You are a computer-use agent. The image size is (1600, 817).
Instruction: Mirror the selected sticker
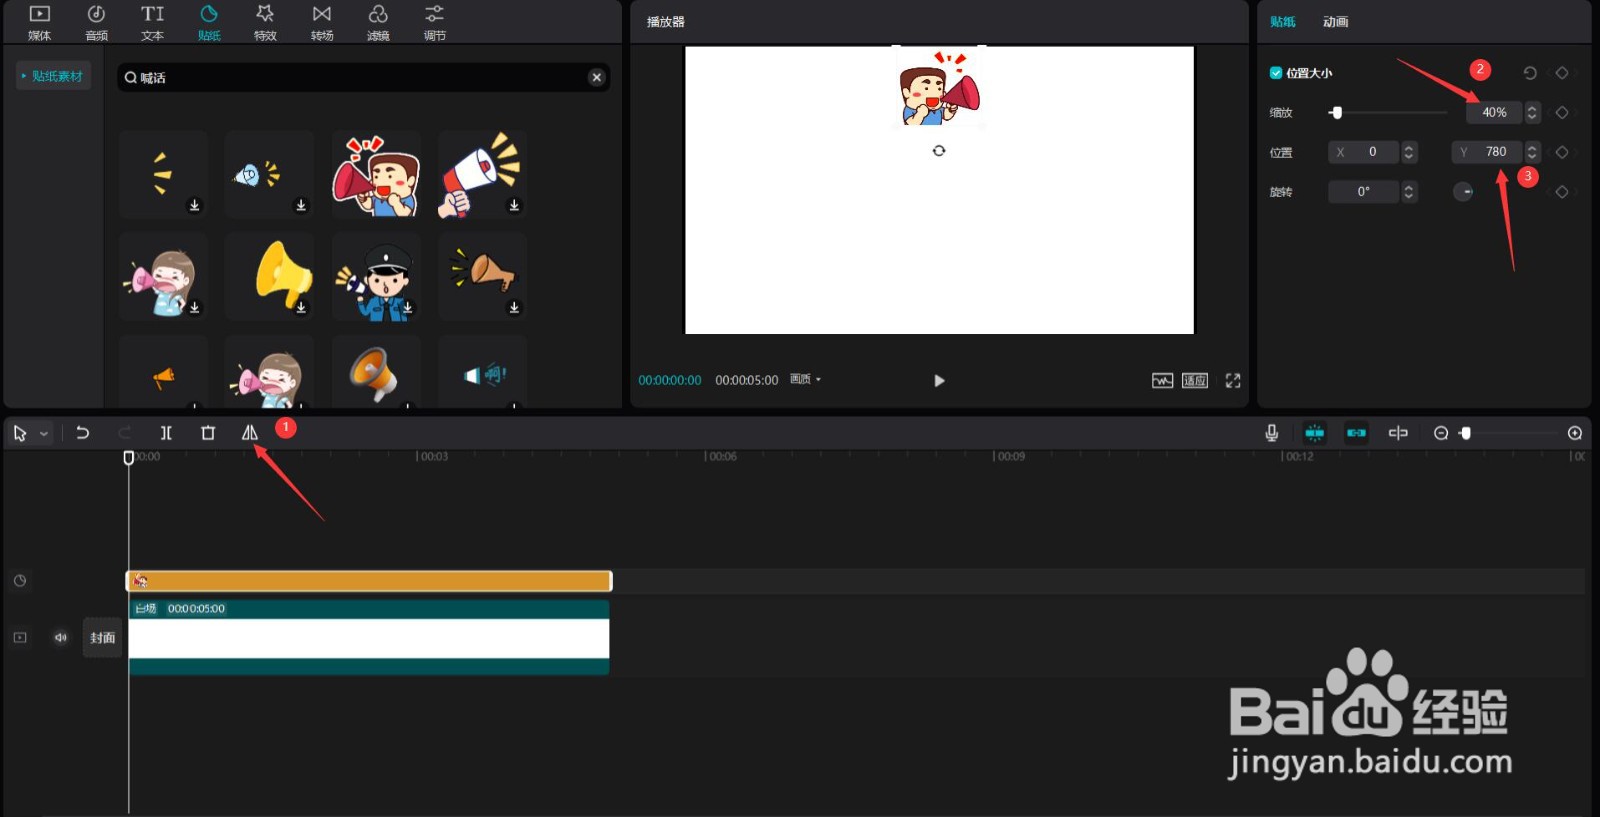point(250,433)
